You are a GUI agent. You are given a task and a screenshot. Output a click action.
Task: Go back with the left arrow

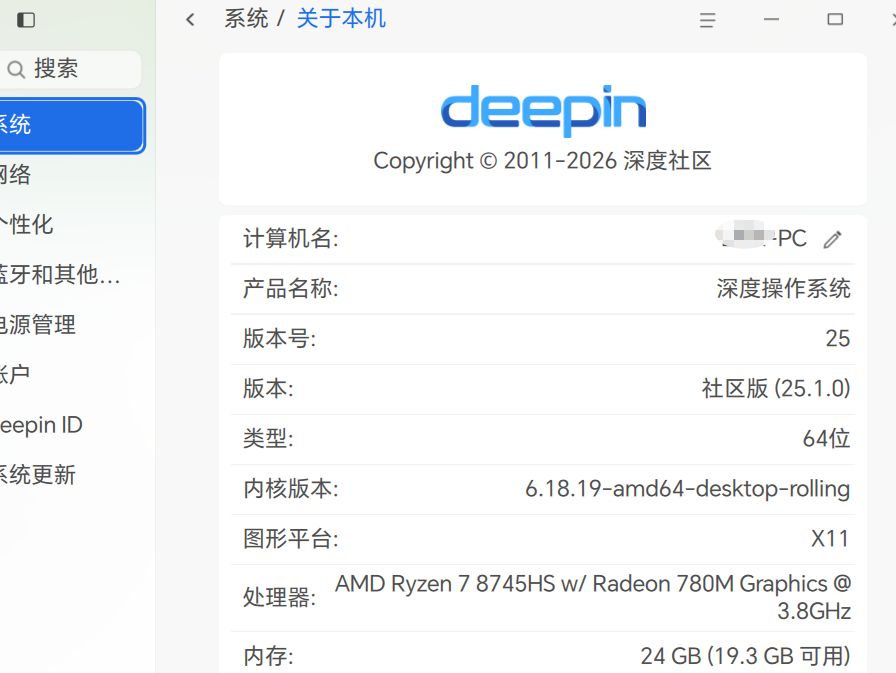[190, 20]
